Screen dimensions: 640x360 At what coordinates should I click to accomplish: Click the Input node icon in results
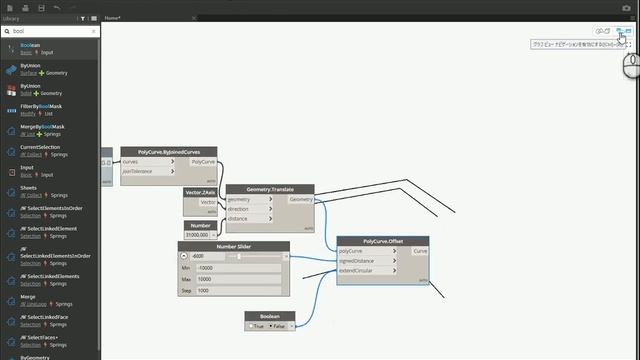point(11,172)
